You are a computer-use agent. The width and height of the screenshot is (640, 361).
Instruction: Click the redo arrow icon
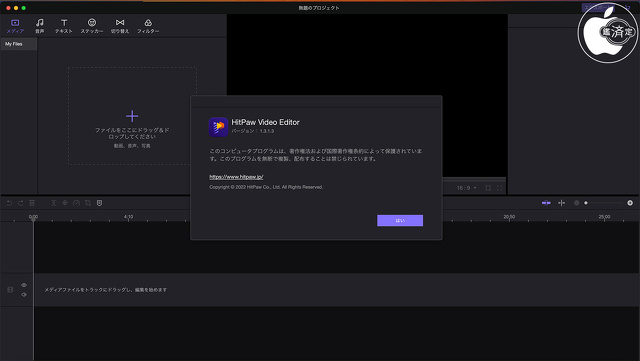point(20,203)
